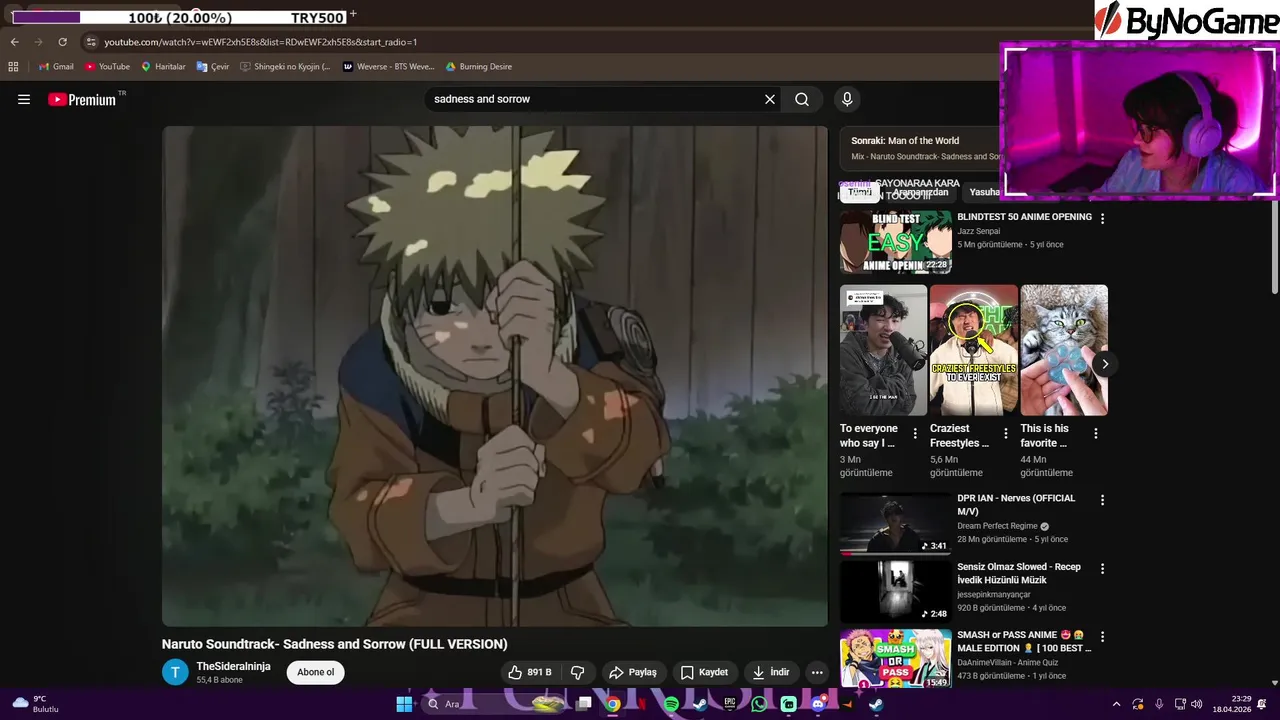Open the Burning Desire bookmark
This screenshot has width=1280, height=720.
(x=479, y=67)
